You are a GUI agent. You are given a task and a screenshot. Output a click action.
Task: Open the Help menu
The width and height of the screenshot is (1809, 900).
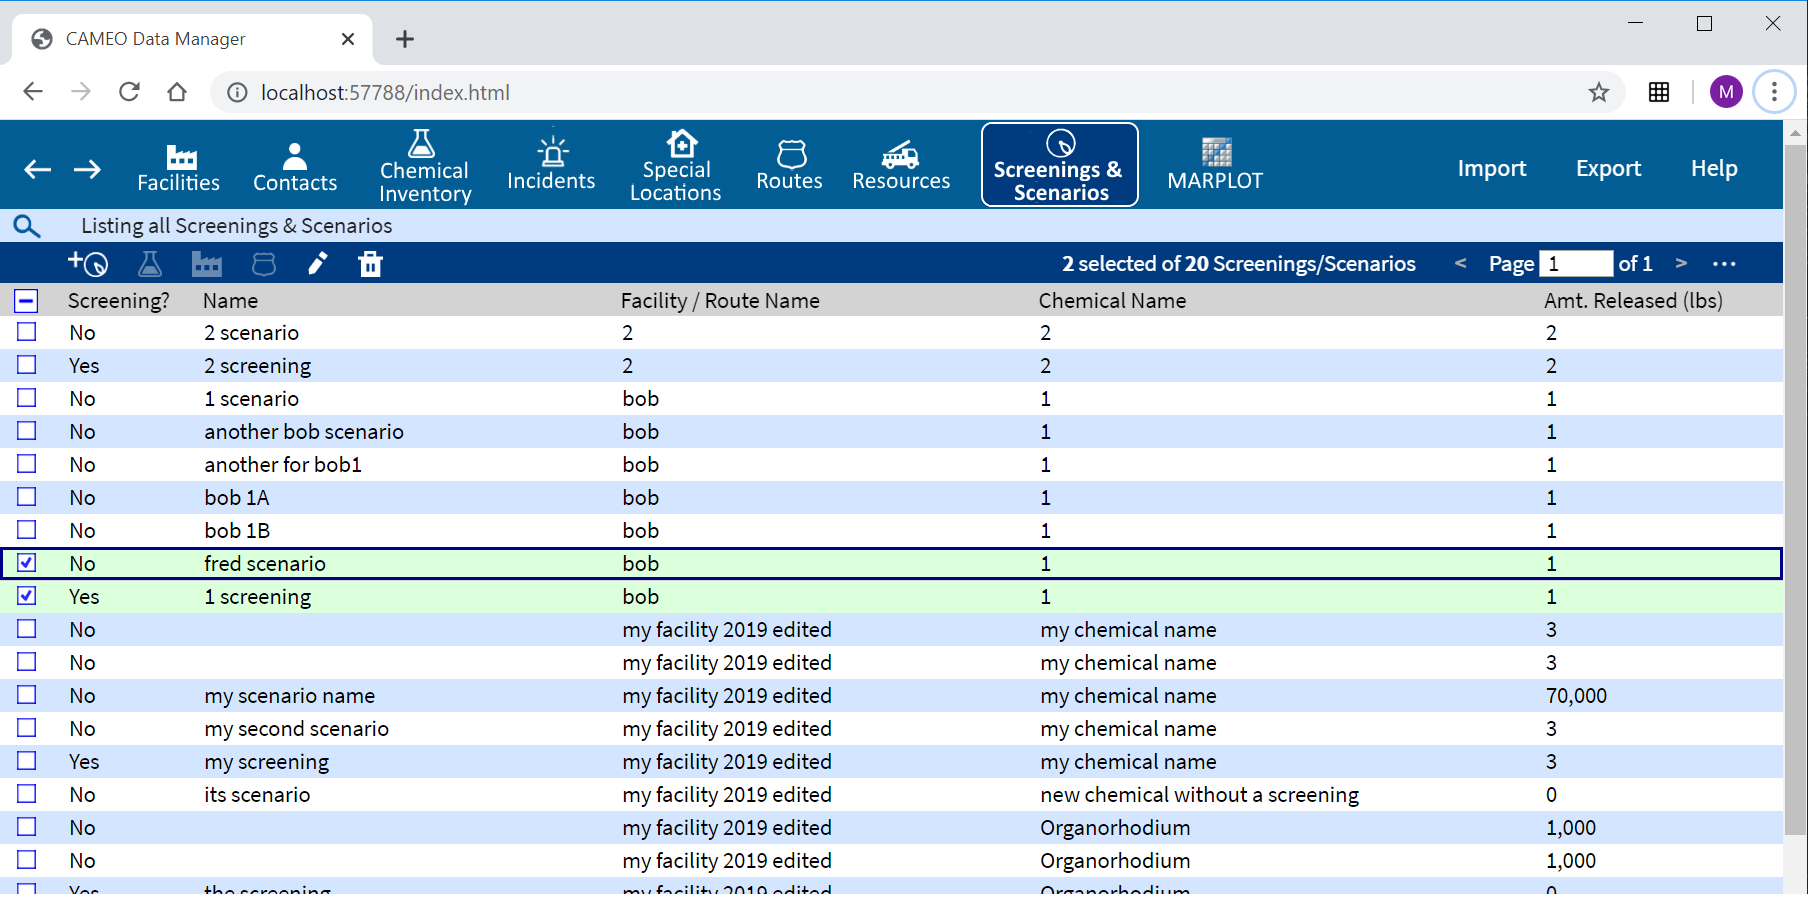coord(1714,168)
